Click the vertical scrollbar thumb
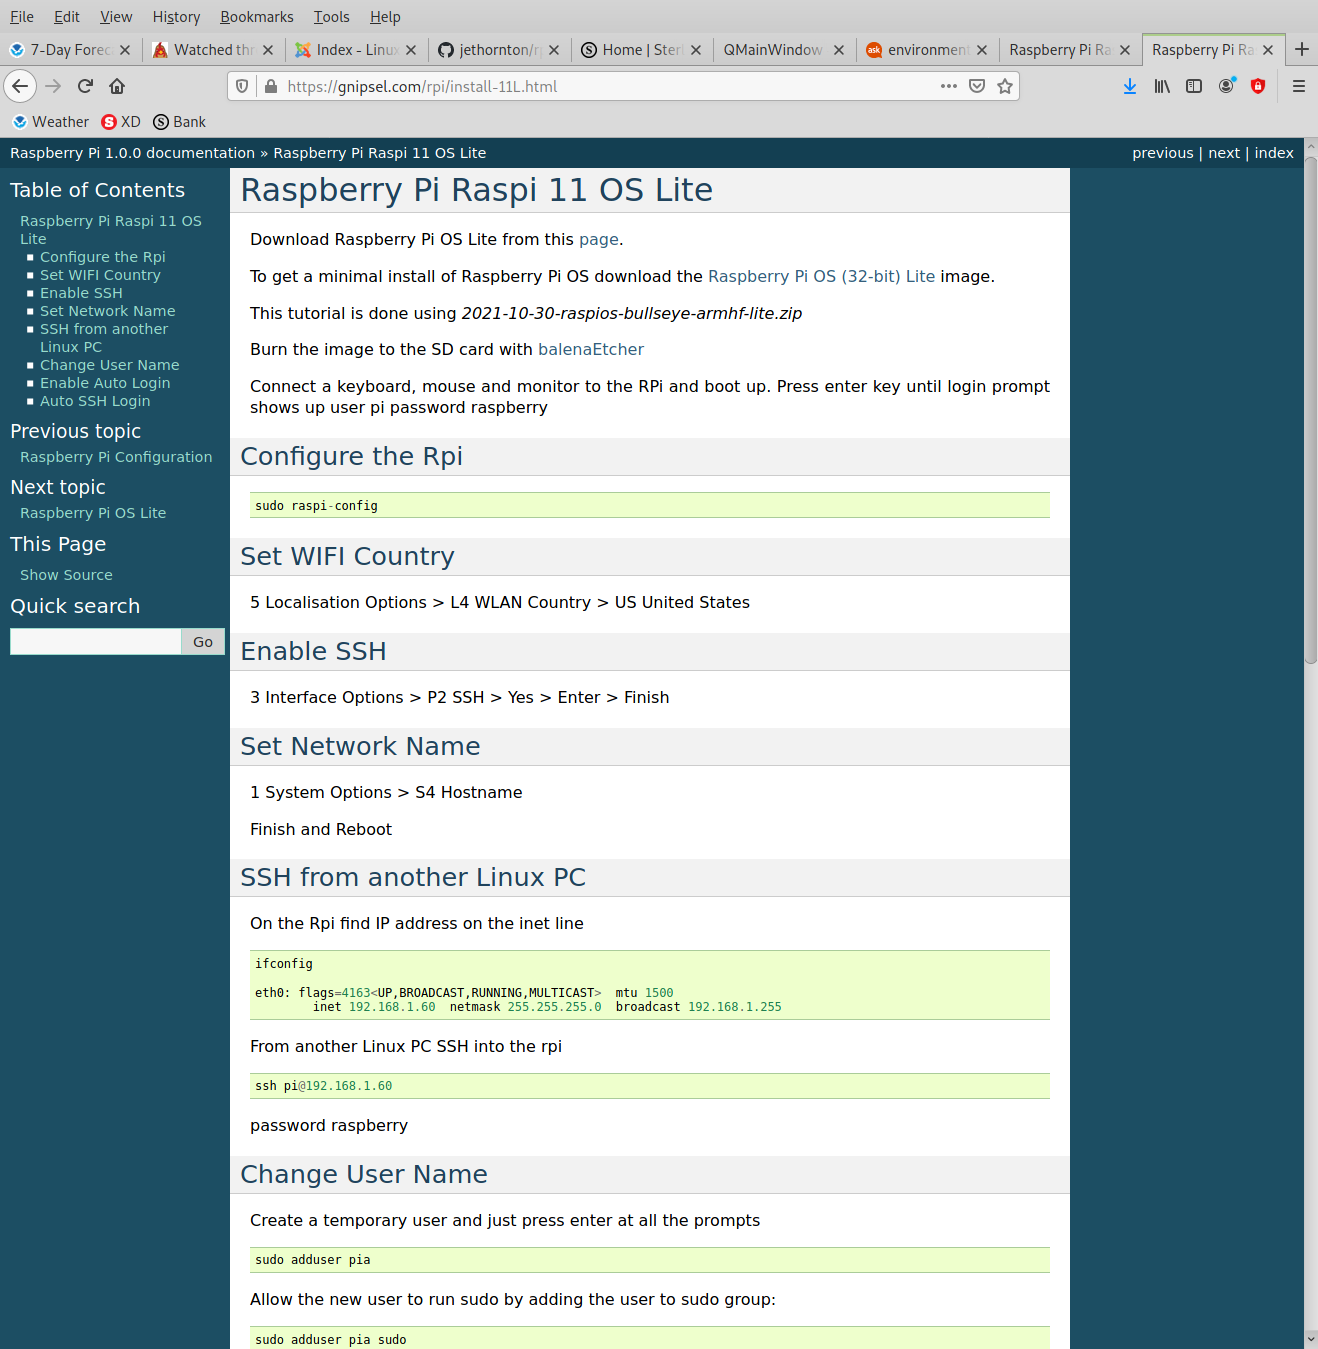Screen dimensions: 1318x1349 click(x=1310, y=410)
